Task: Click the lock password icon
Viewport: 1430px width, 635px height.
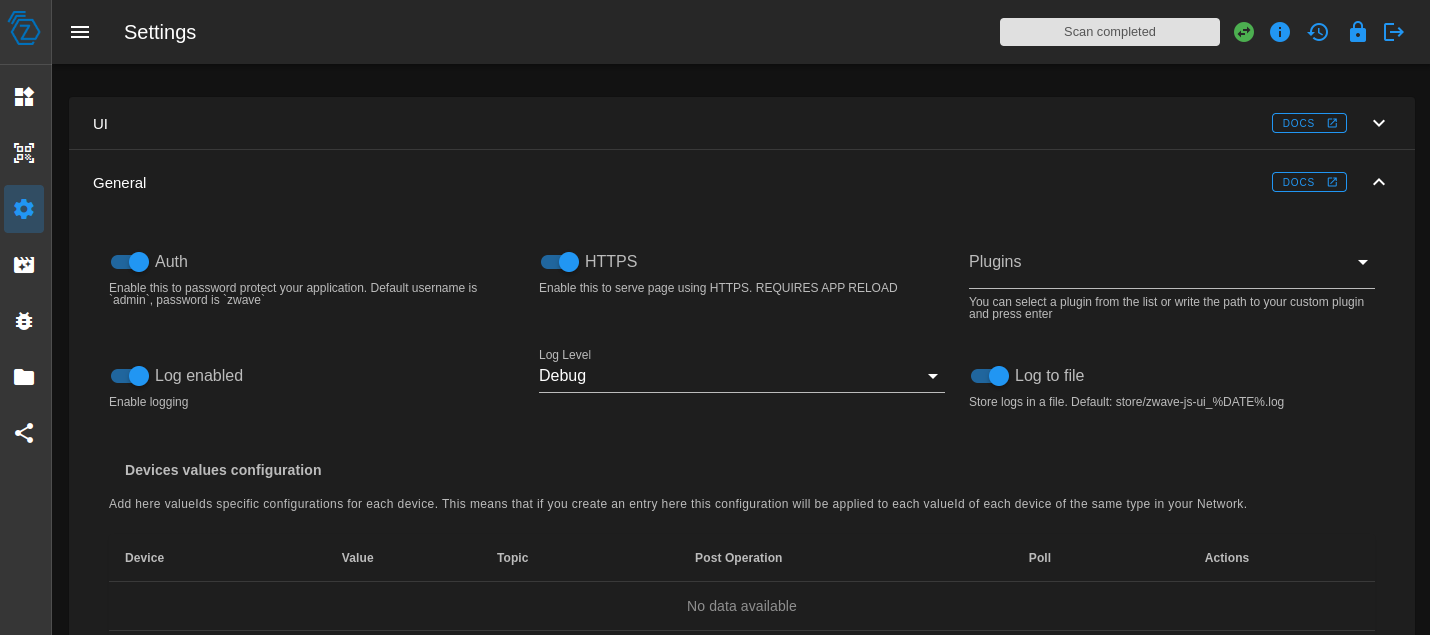Action: coord(1357,32)
